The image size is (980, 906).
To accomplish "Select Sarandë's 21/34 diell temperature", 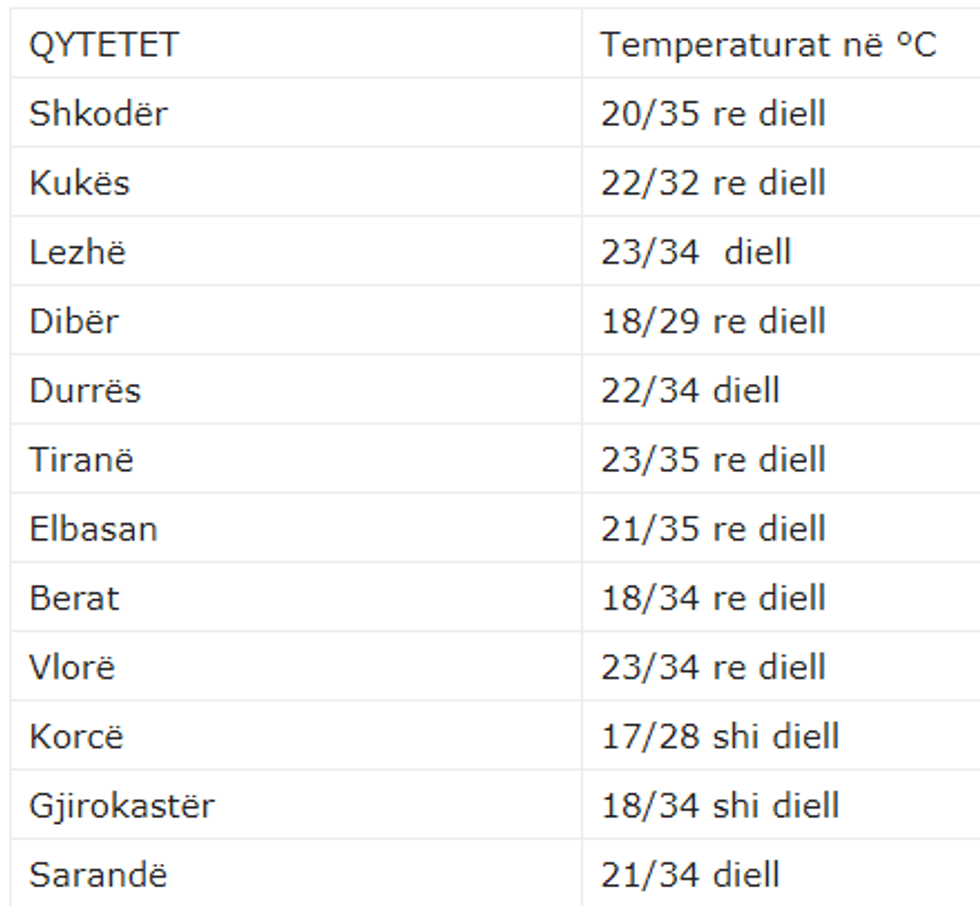I will coord(690,875).
